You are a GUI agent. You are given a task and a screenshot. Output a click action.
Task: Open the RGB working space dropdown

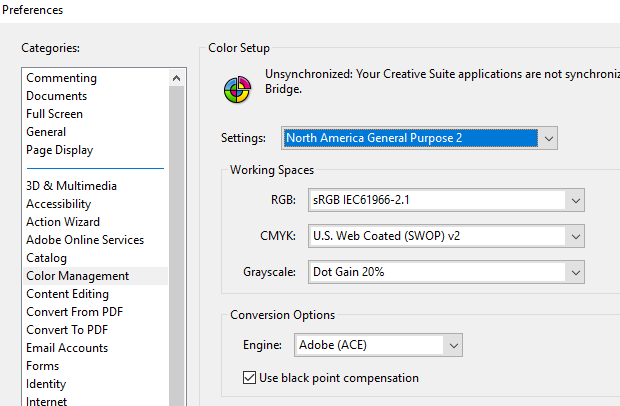tap(446, 200)
